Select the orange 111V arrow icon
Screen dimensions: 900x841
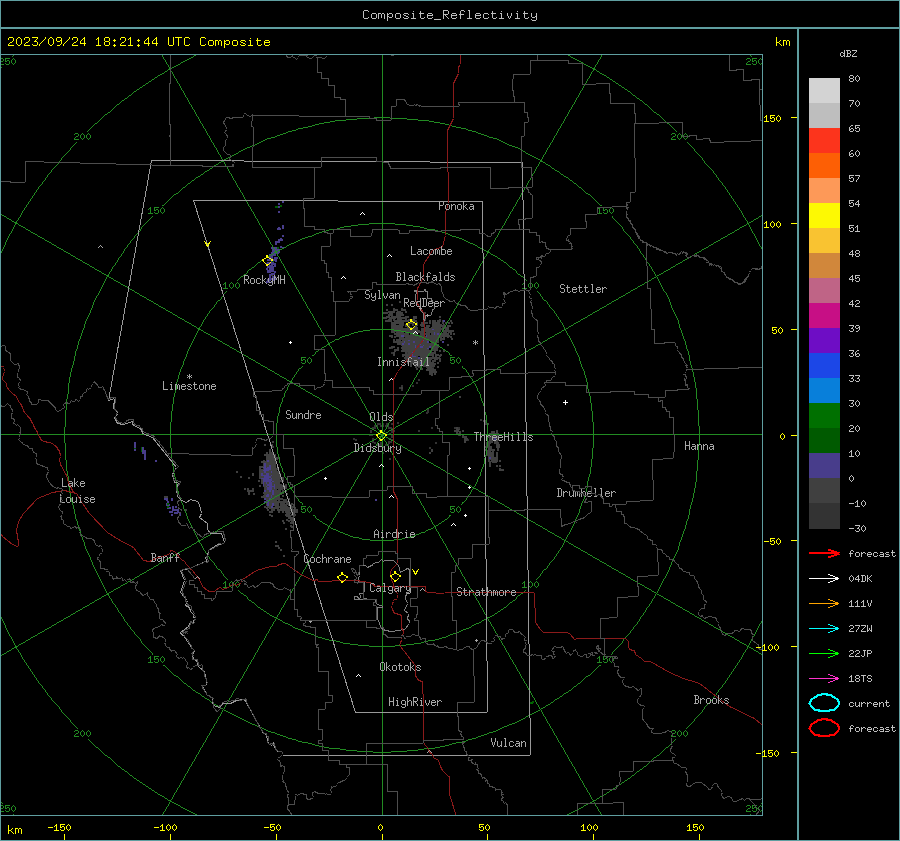pyautogui.click(x=824, y=603)
